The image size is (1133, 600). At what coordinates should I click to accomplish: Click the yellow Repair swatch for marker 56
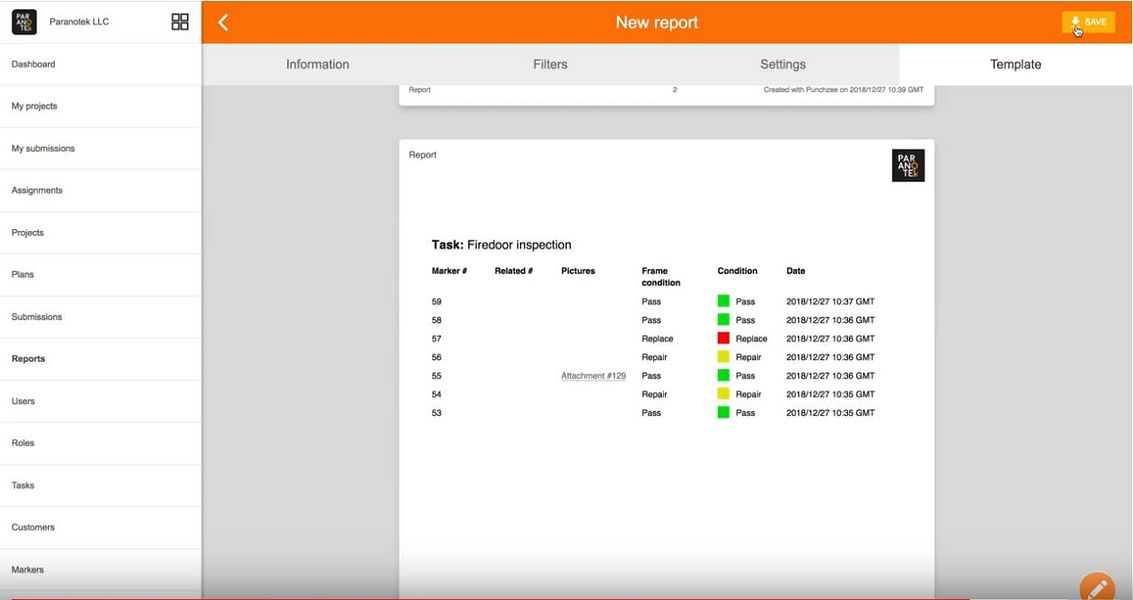pyautogui.click(x=723, y=357)
